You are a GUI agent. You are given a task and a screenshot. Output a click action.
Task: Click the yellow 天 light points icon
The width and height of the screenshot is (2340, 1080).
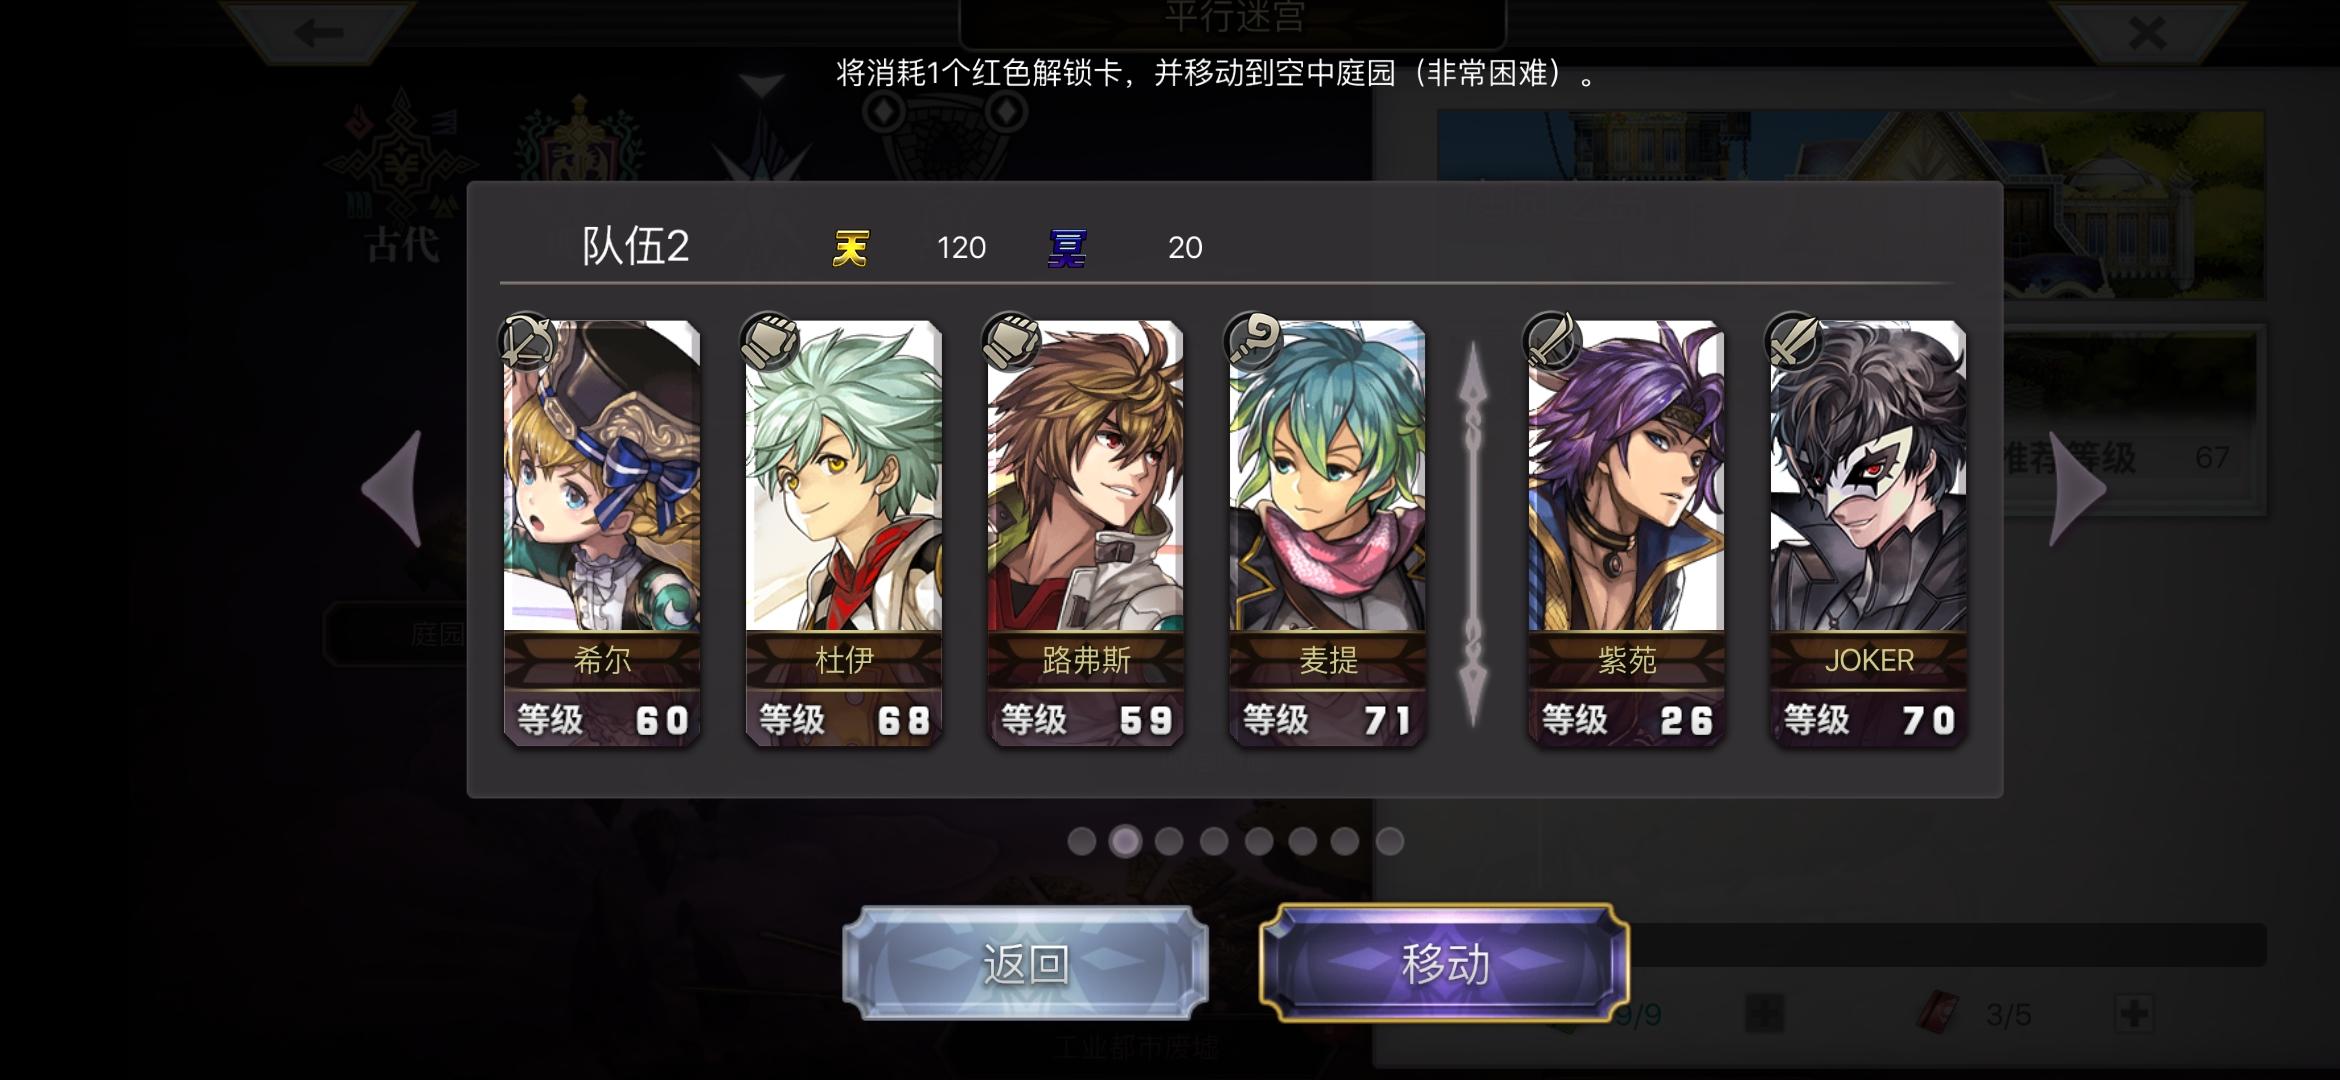point(851,247)
